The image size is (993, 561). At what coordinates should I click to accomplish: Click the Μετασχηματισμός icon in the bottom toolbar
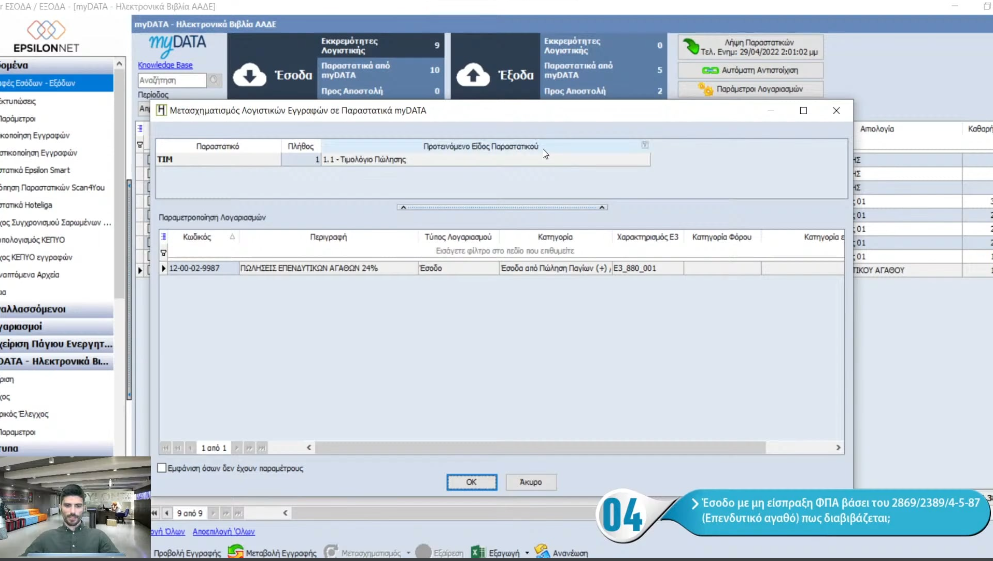point(331,552)
